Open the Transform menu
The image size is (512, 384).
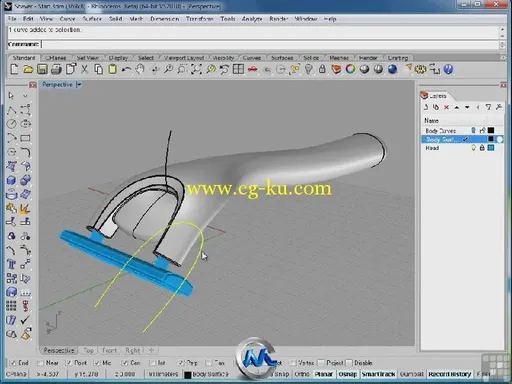[199, 19]
